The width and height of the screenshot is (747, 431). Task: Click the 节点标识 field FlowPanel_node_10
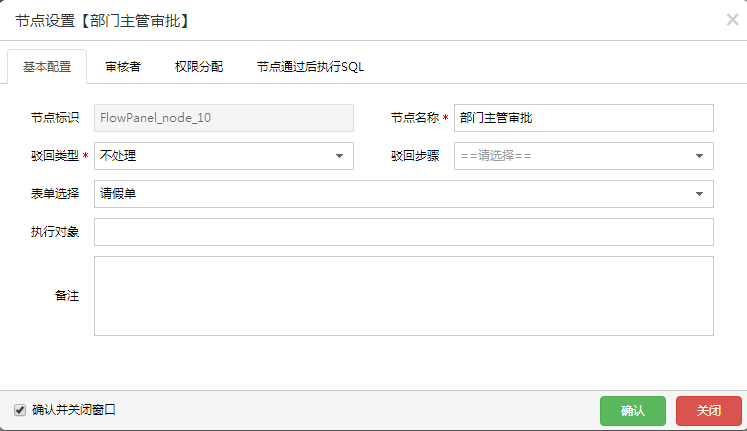click(x=224, y=118)
